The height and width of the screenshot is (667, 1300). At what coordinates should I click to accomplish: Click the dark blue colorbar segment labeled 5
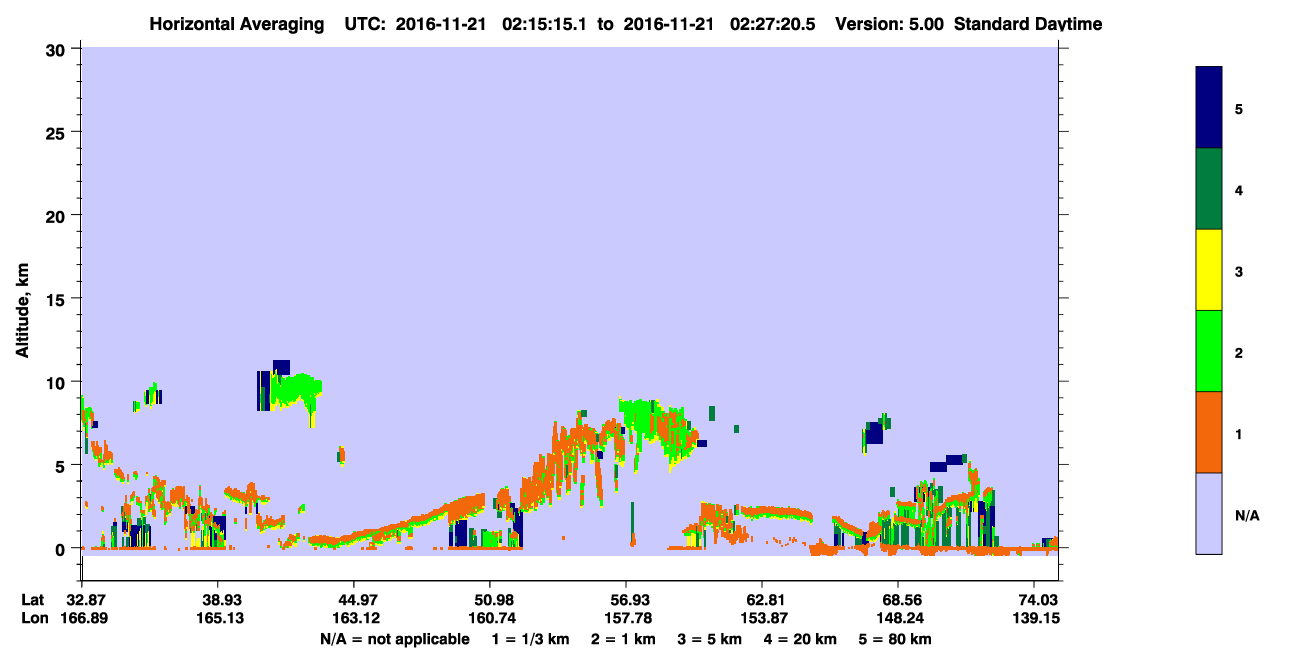point(1209,107)
